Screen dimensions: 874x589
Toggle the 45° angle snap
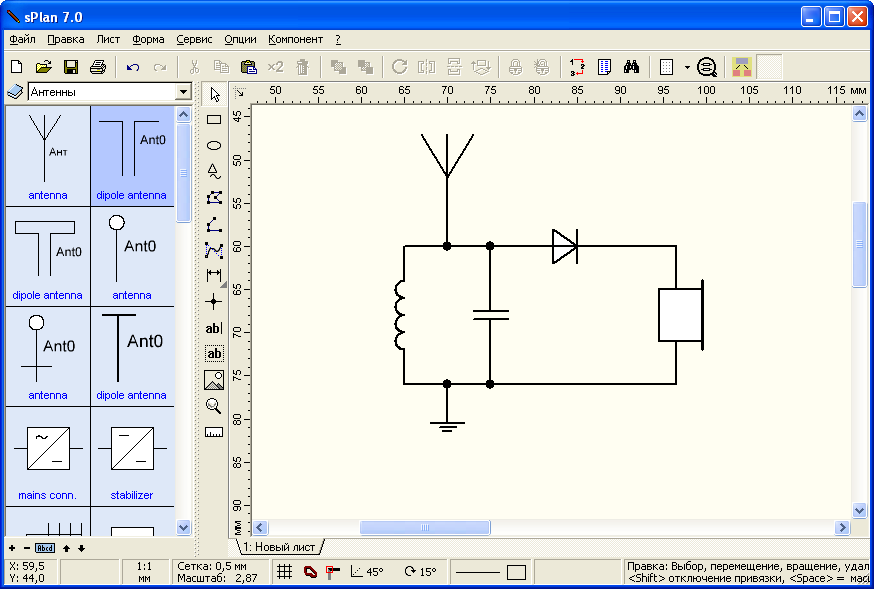coord(366,572)
